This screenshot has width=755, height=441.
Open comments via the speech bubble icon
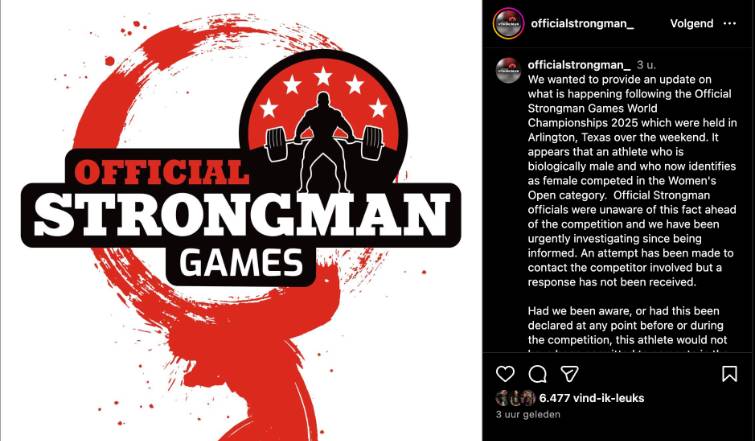[537, 374]
